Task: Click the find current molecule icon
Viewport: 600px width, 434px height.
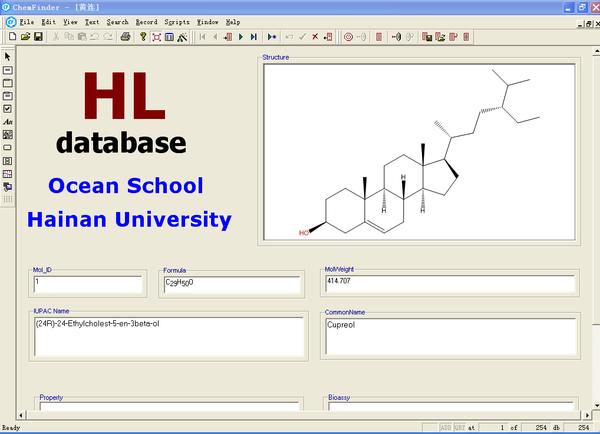Action: pos(396,37)
